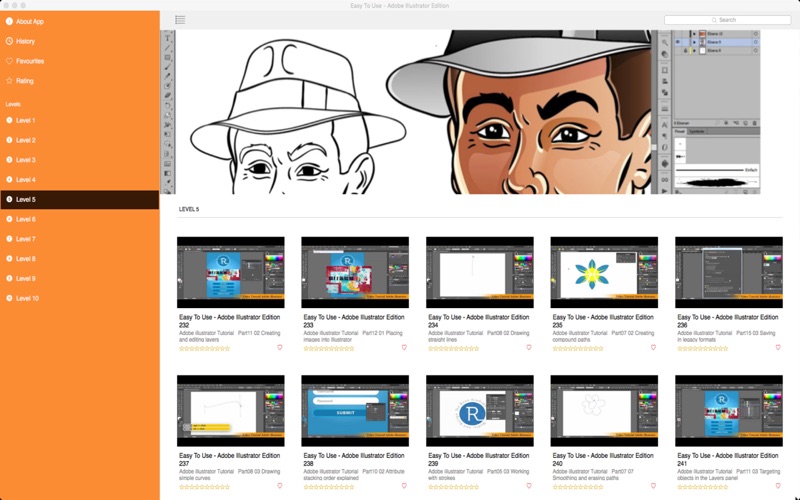
Task: Open the History section
Action: tap(26, 41)
